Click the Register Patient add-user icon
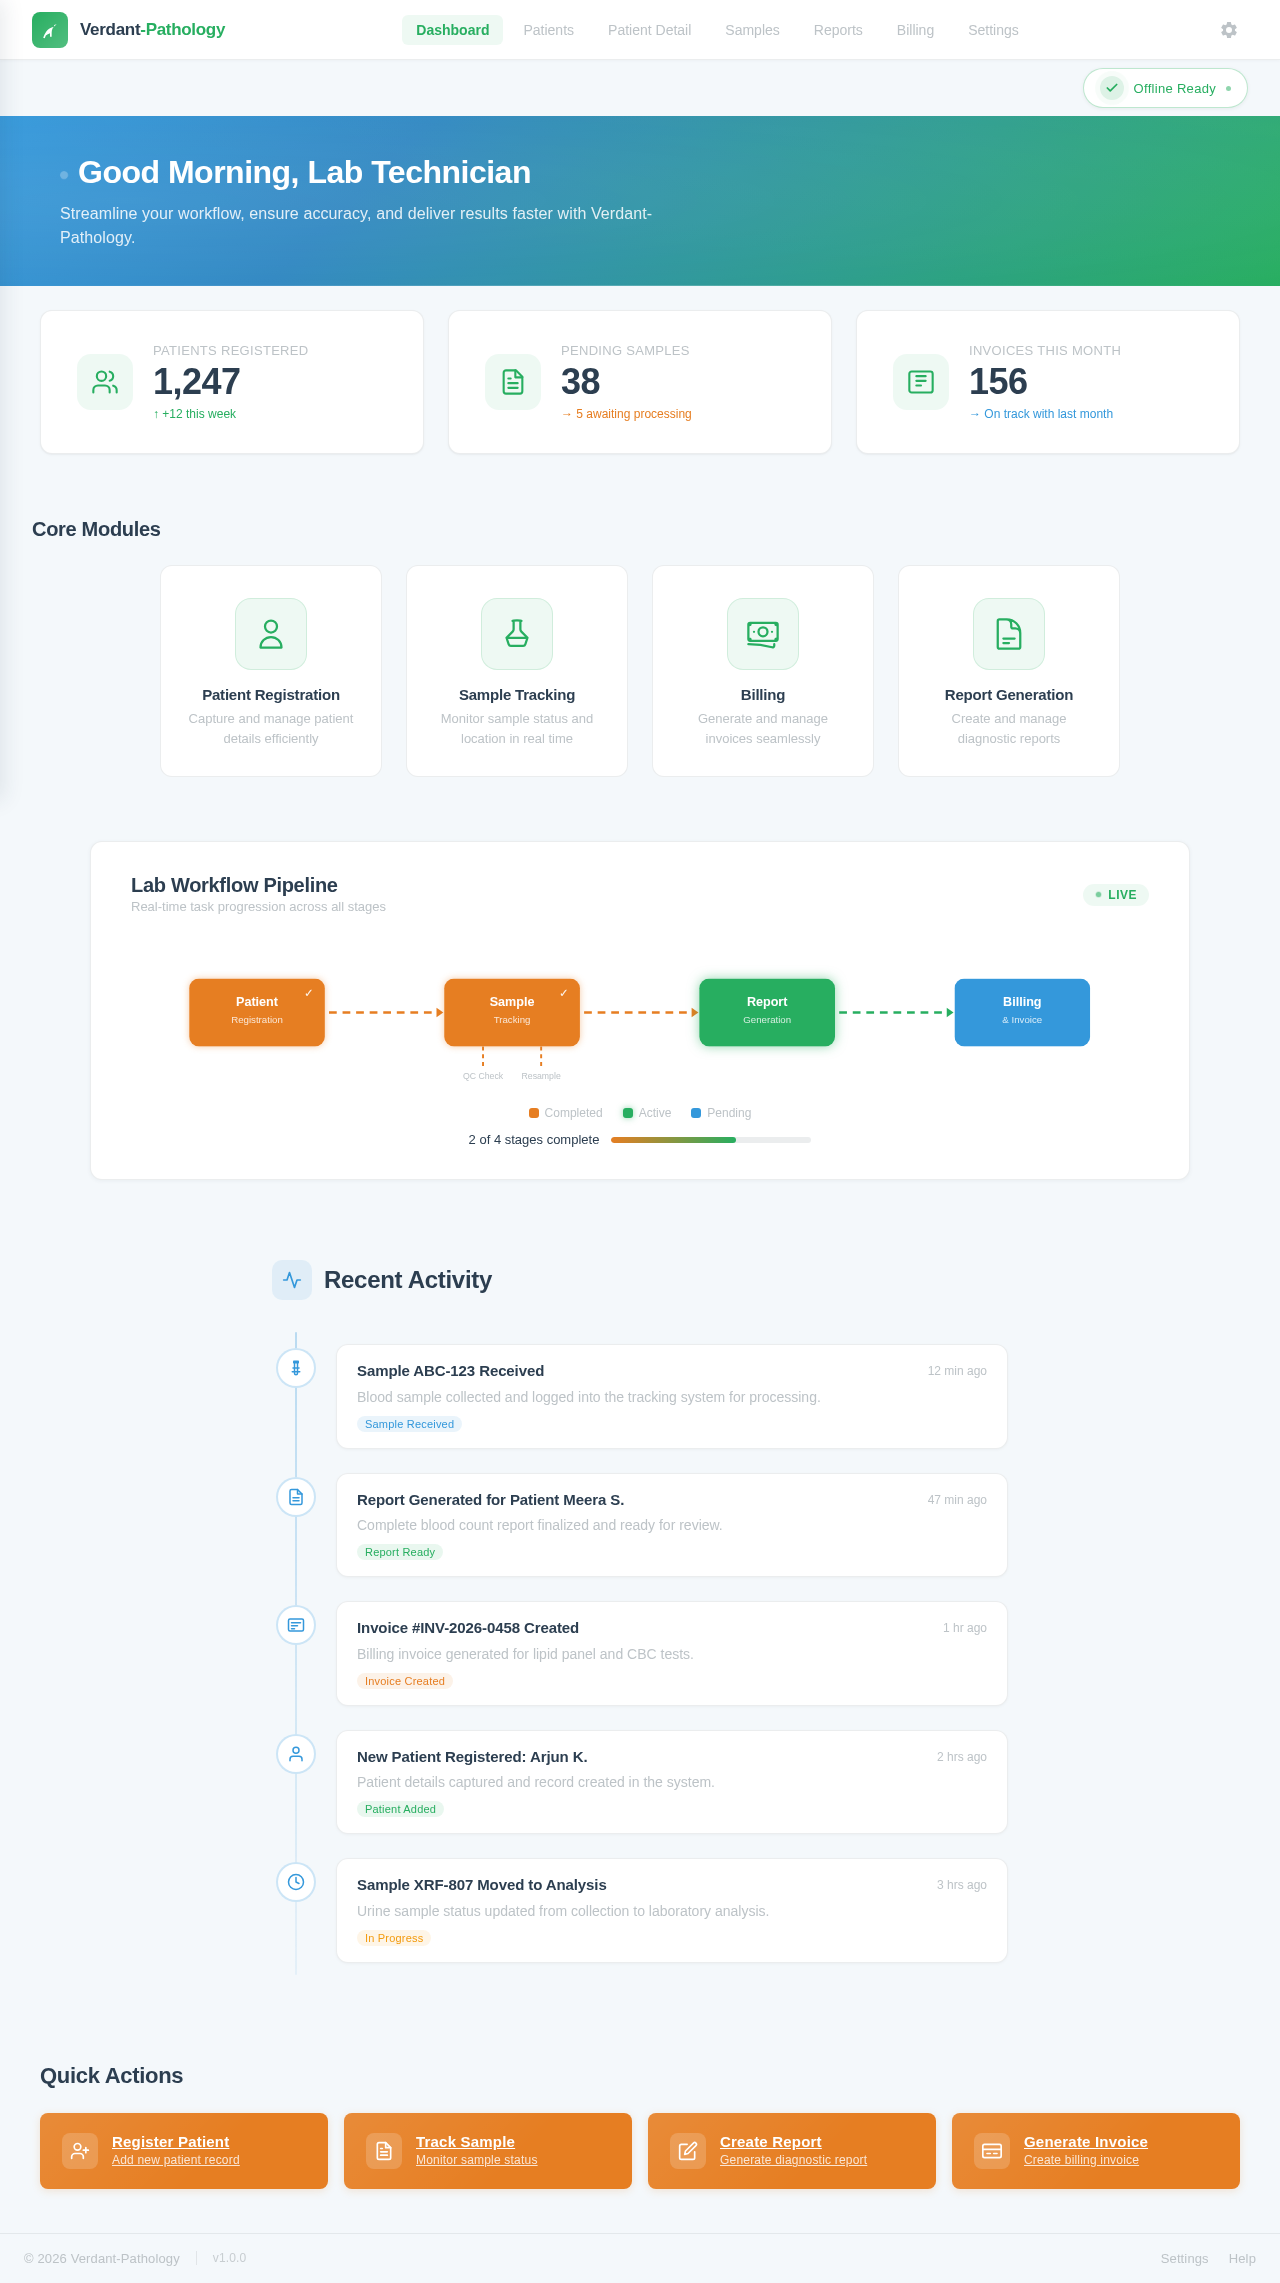Viewport: 1280px width, 2283px height. (x=80, y=2151)
